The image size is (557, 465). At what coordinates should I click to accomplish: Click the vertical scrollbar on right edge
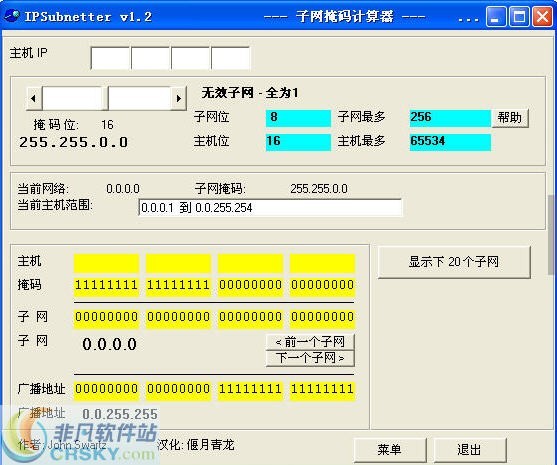click(x=552, y=234)
